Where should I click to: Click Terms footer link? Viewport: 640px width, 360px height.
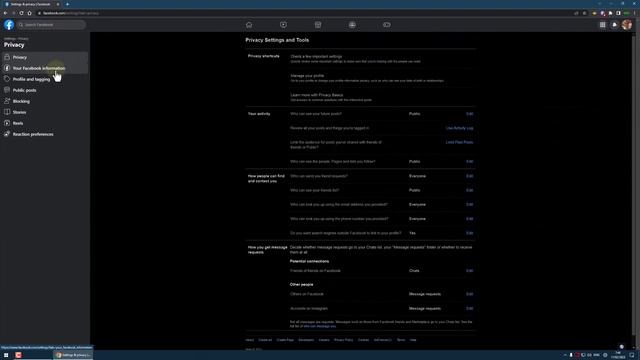pos(401,340)
